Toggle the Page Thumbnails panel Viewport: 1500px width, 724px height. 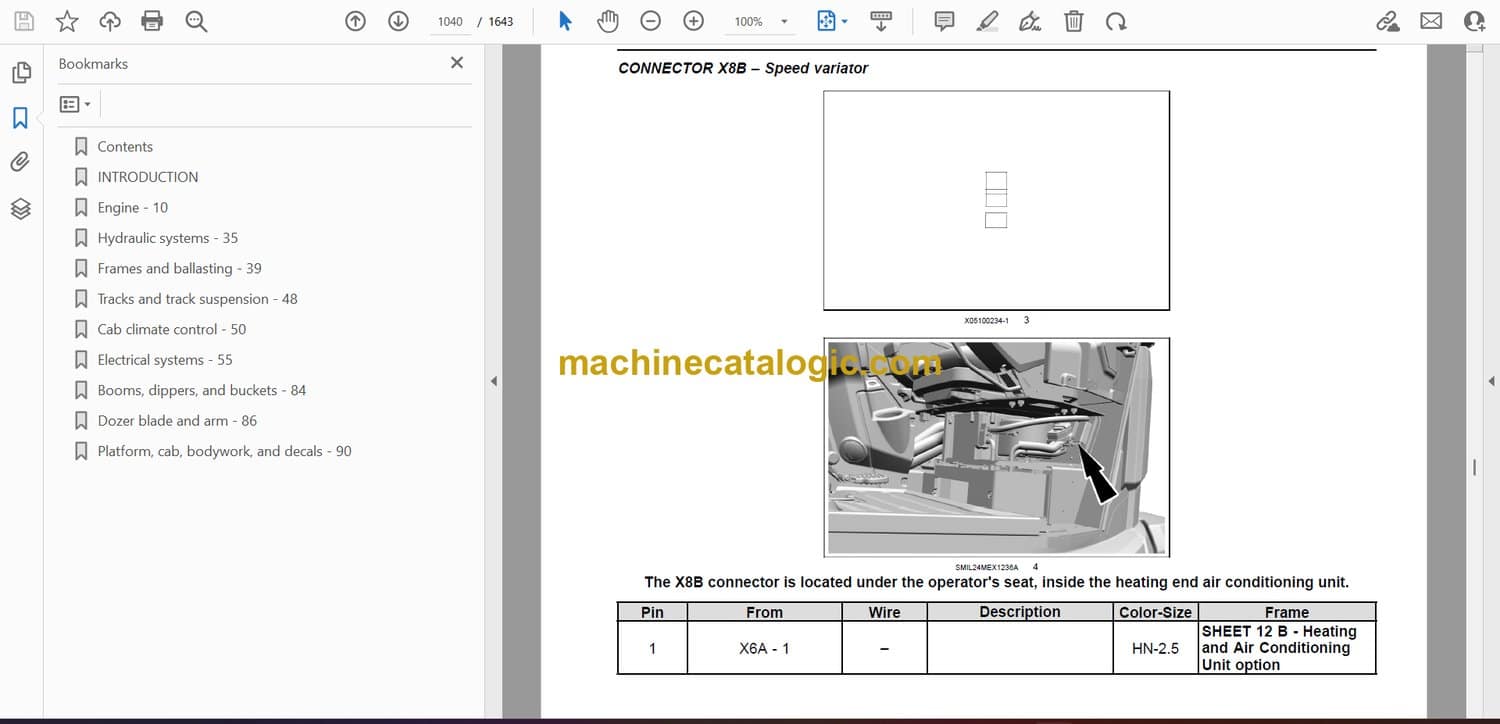[x=20, y=73]
